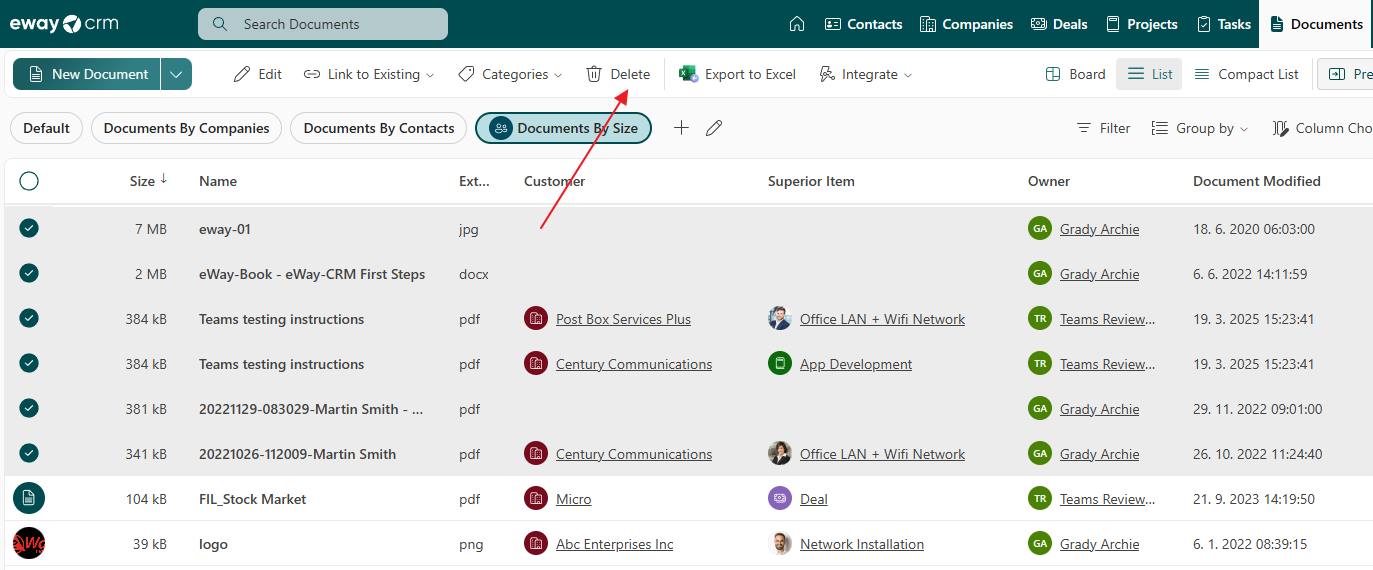Click GA avatar in eway-01 row

point(1040,229)
